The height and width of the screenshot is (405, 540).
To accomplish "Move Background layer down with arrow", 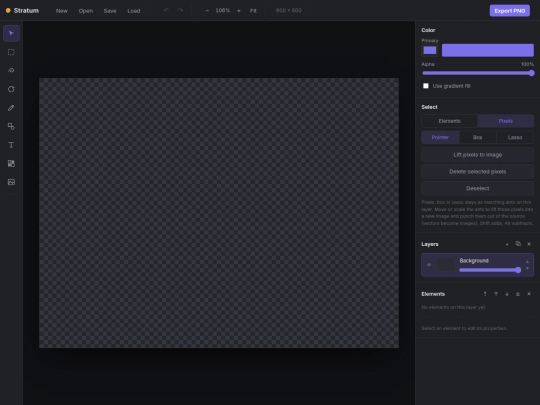I will pyautogui.click(x=527, y=268).
